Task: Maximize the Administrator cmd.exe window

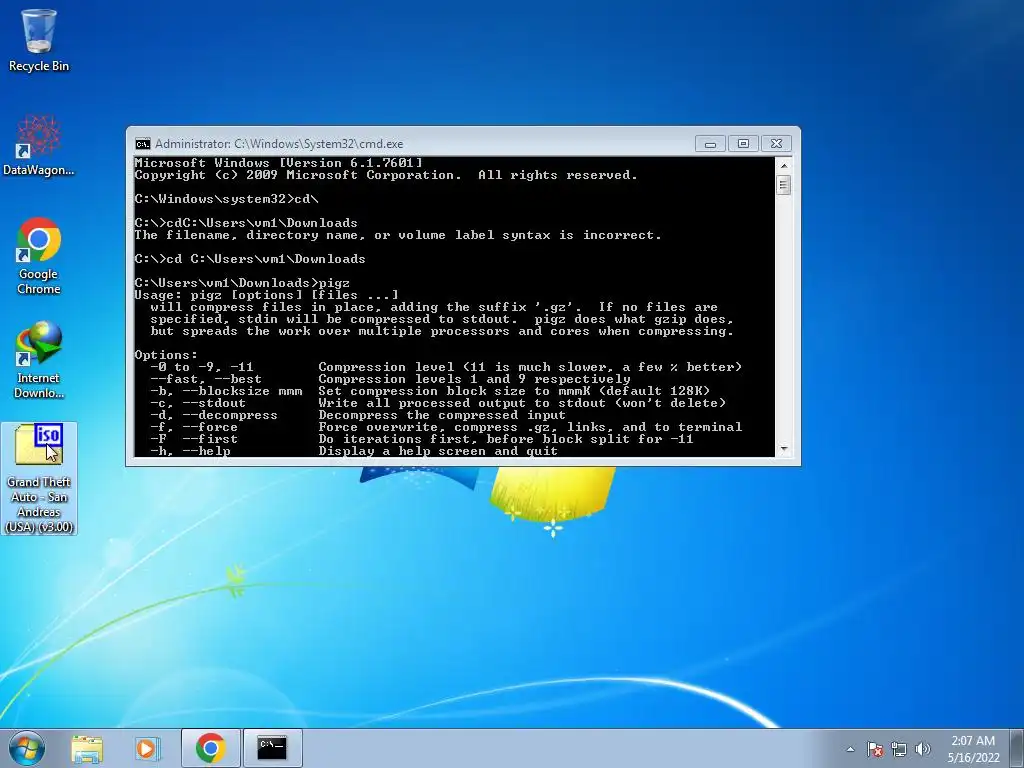Action: [x=743, y=144]
